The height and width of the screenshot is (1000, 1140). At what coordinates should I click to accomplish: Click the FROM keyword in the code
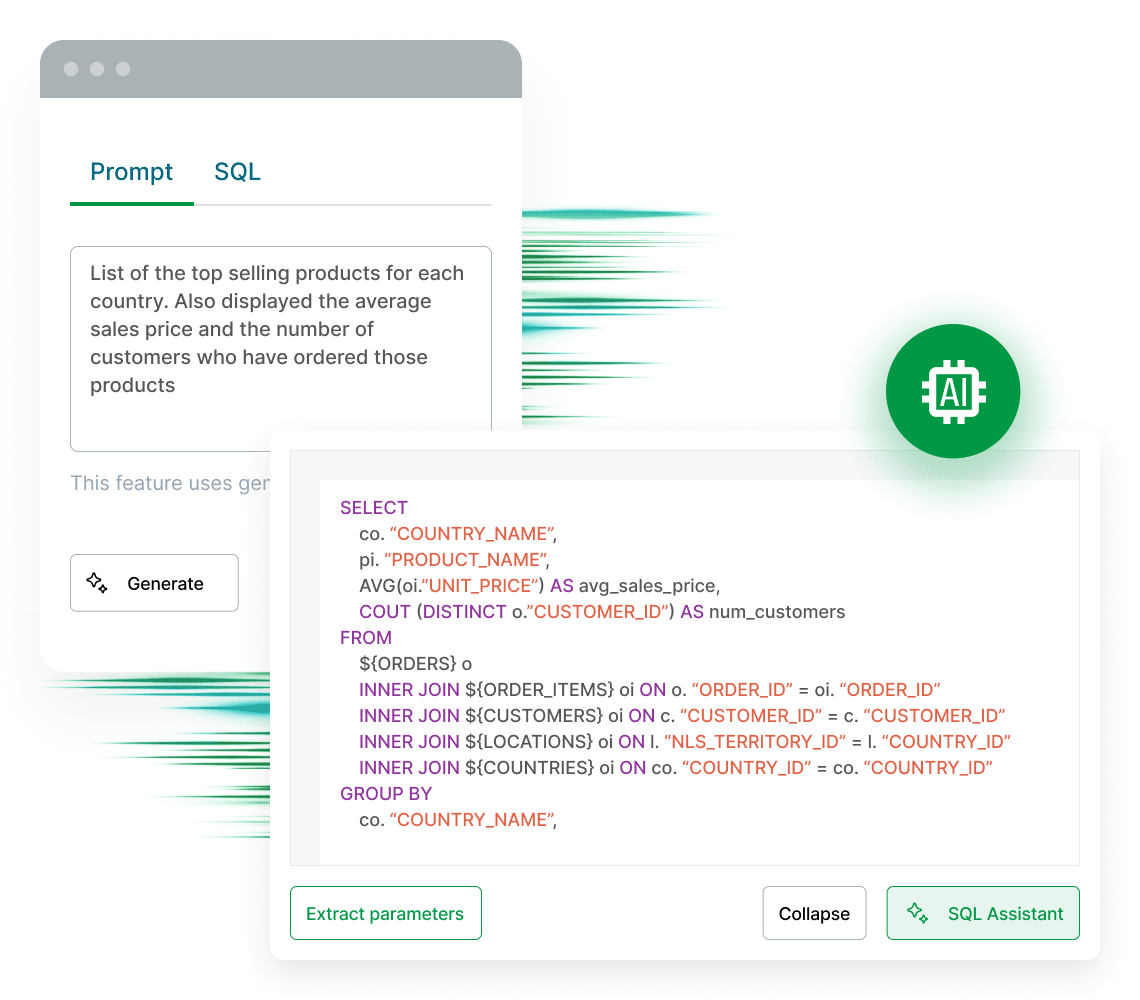pos(366,638)
